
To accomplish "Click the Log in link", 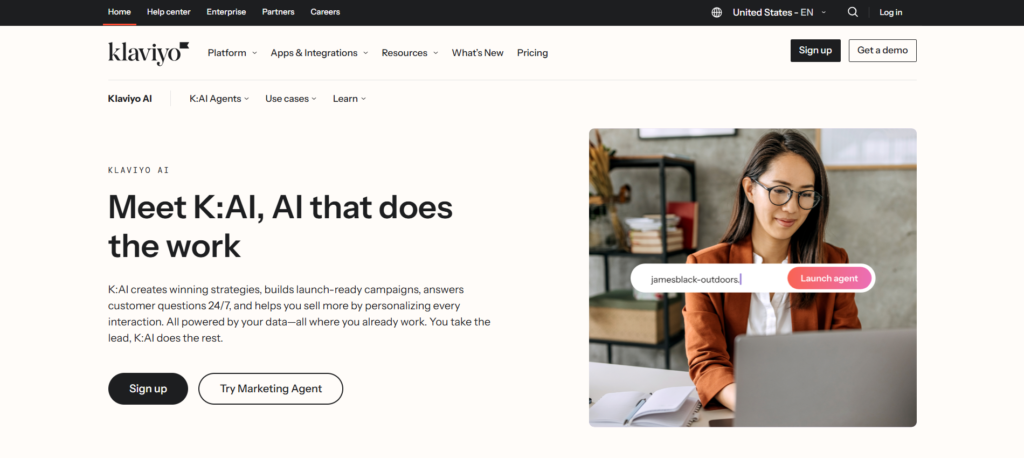I will 891,12.
